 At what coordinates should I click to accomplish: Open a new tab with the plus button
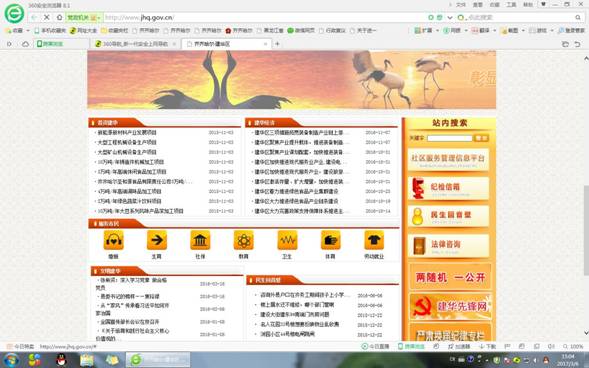[277, 44]
